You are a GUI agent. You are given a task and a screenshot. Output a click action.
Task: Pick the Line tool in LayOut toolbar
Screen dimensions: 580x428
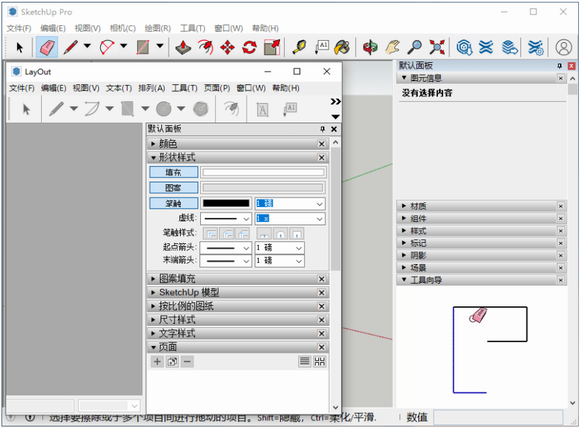point(56,109)
